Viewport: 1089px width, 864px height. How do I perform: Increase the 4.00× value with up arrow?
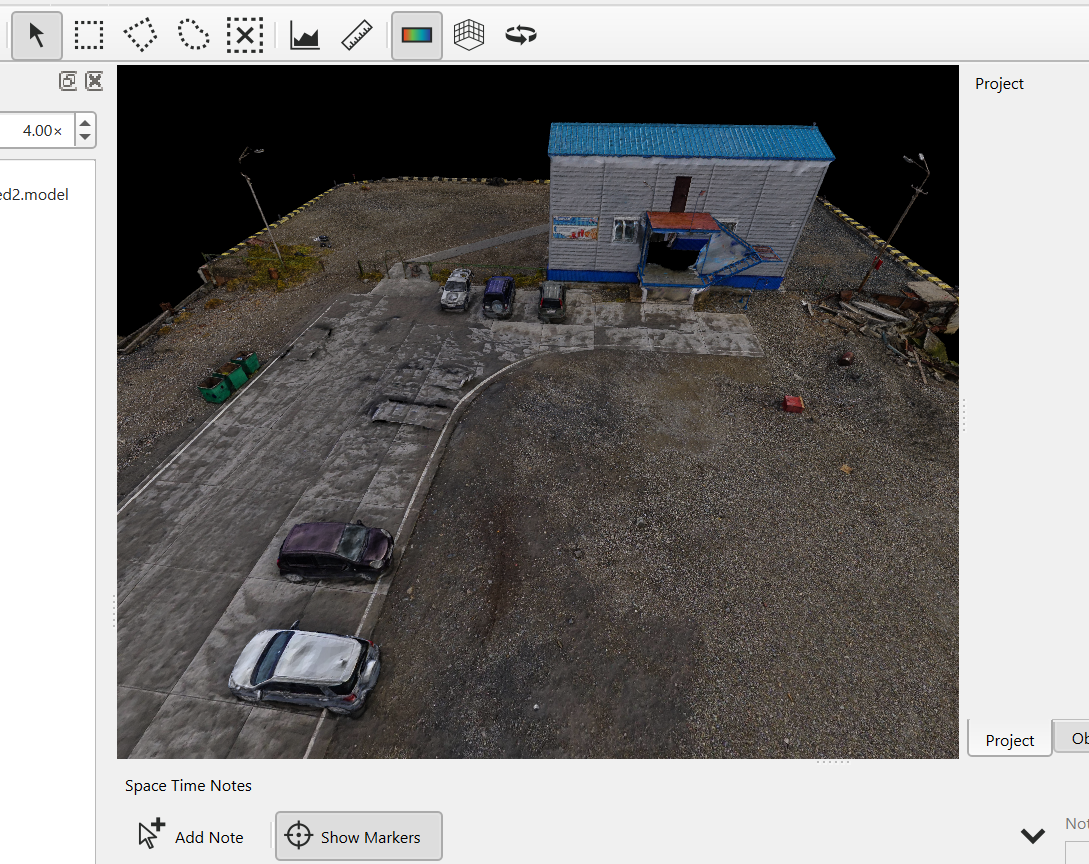tap(86, 122)
